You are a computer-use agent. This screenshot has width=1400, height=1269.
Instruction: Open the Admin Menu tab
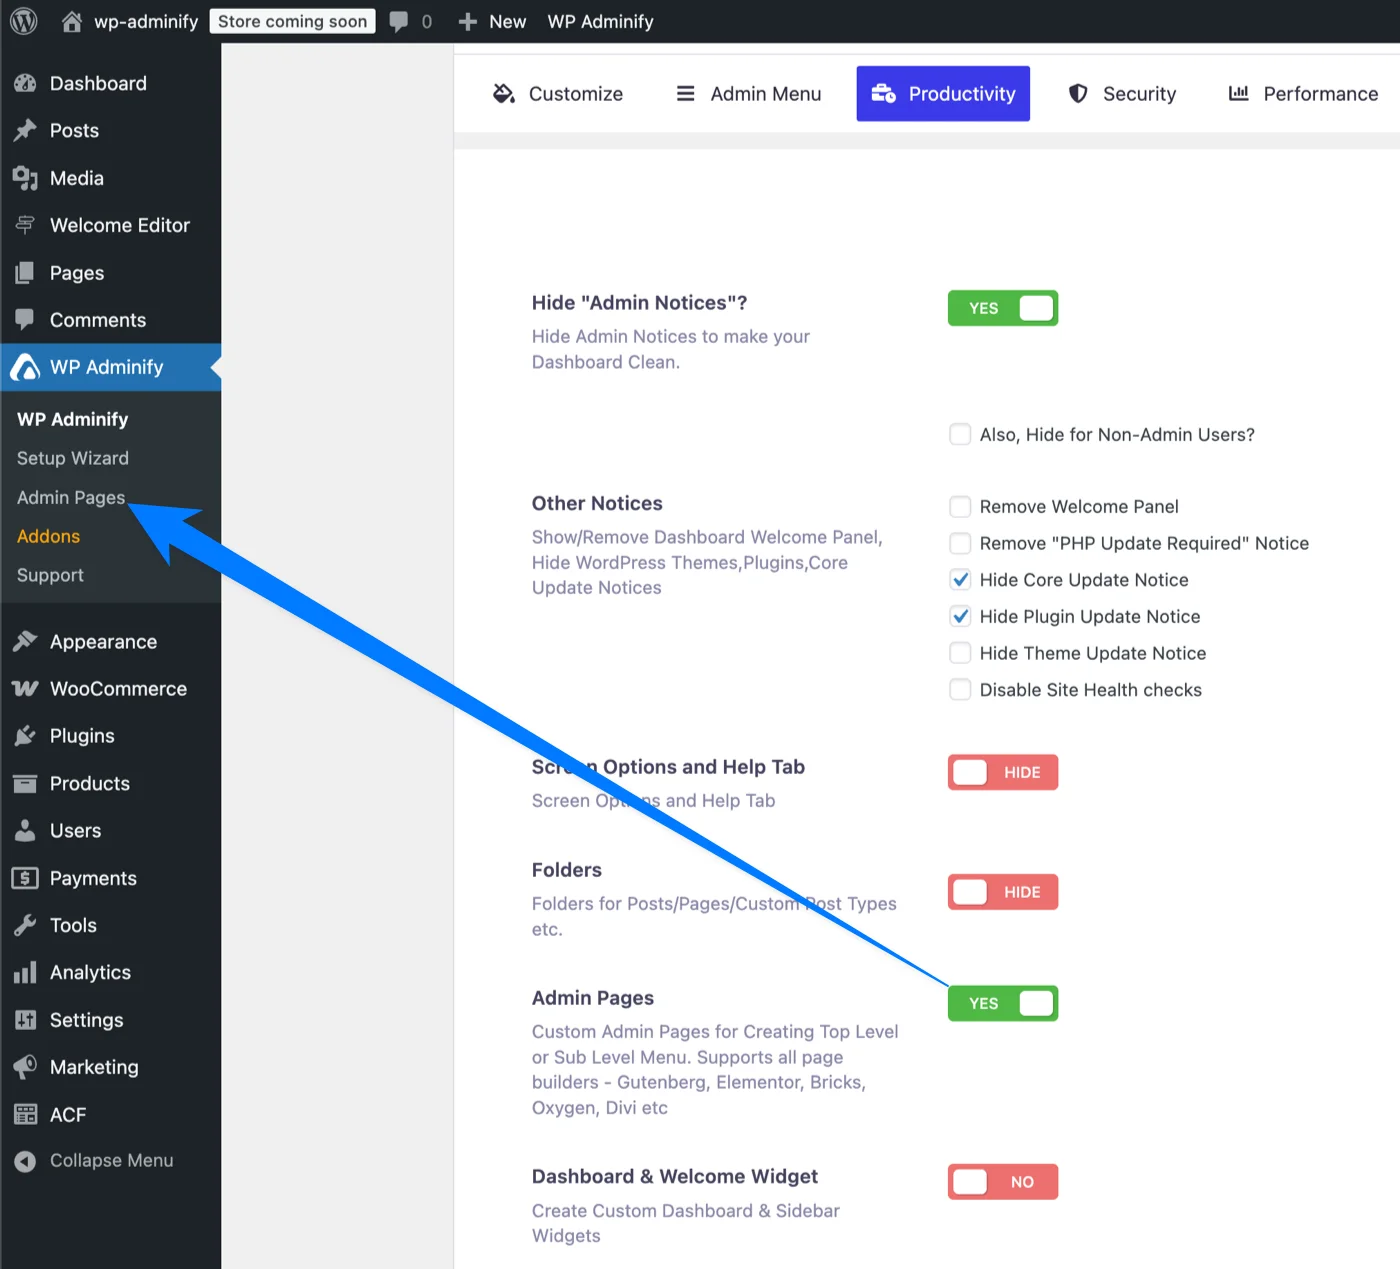749,94
